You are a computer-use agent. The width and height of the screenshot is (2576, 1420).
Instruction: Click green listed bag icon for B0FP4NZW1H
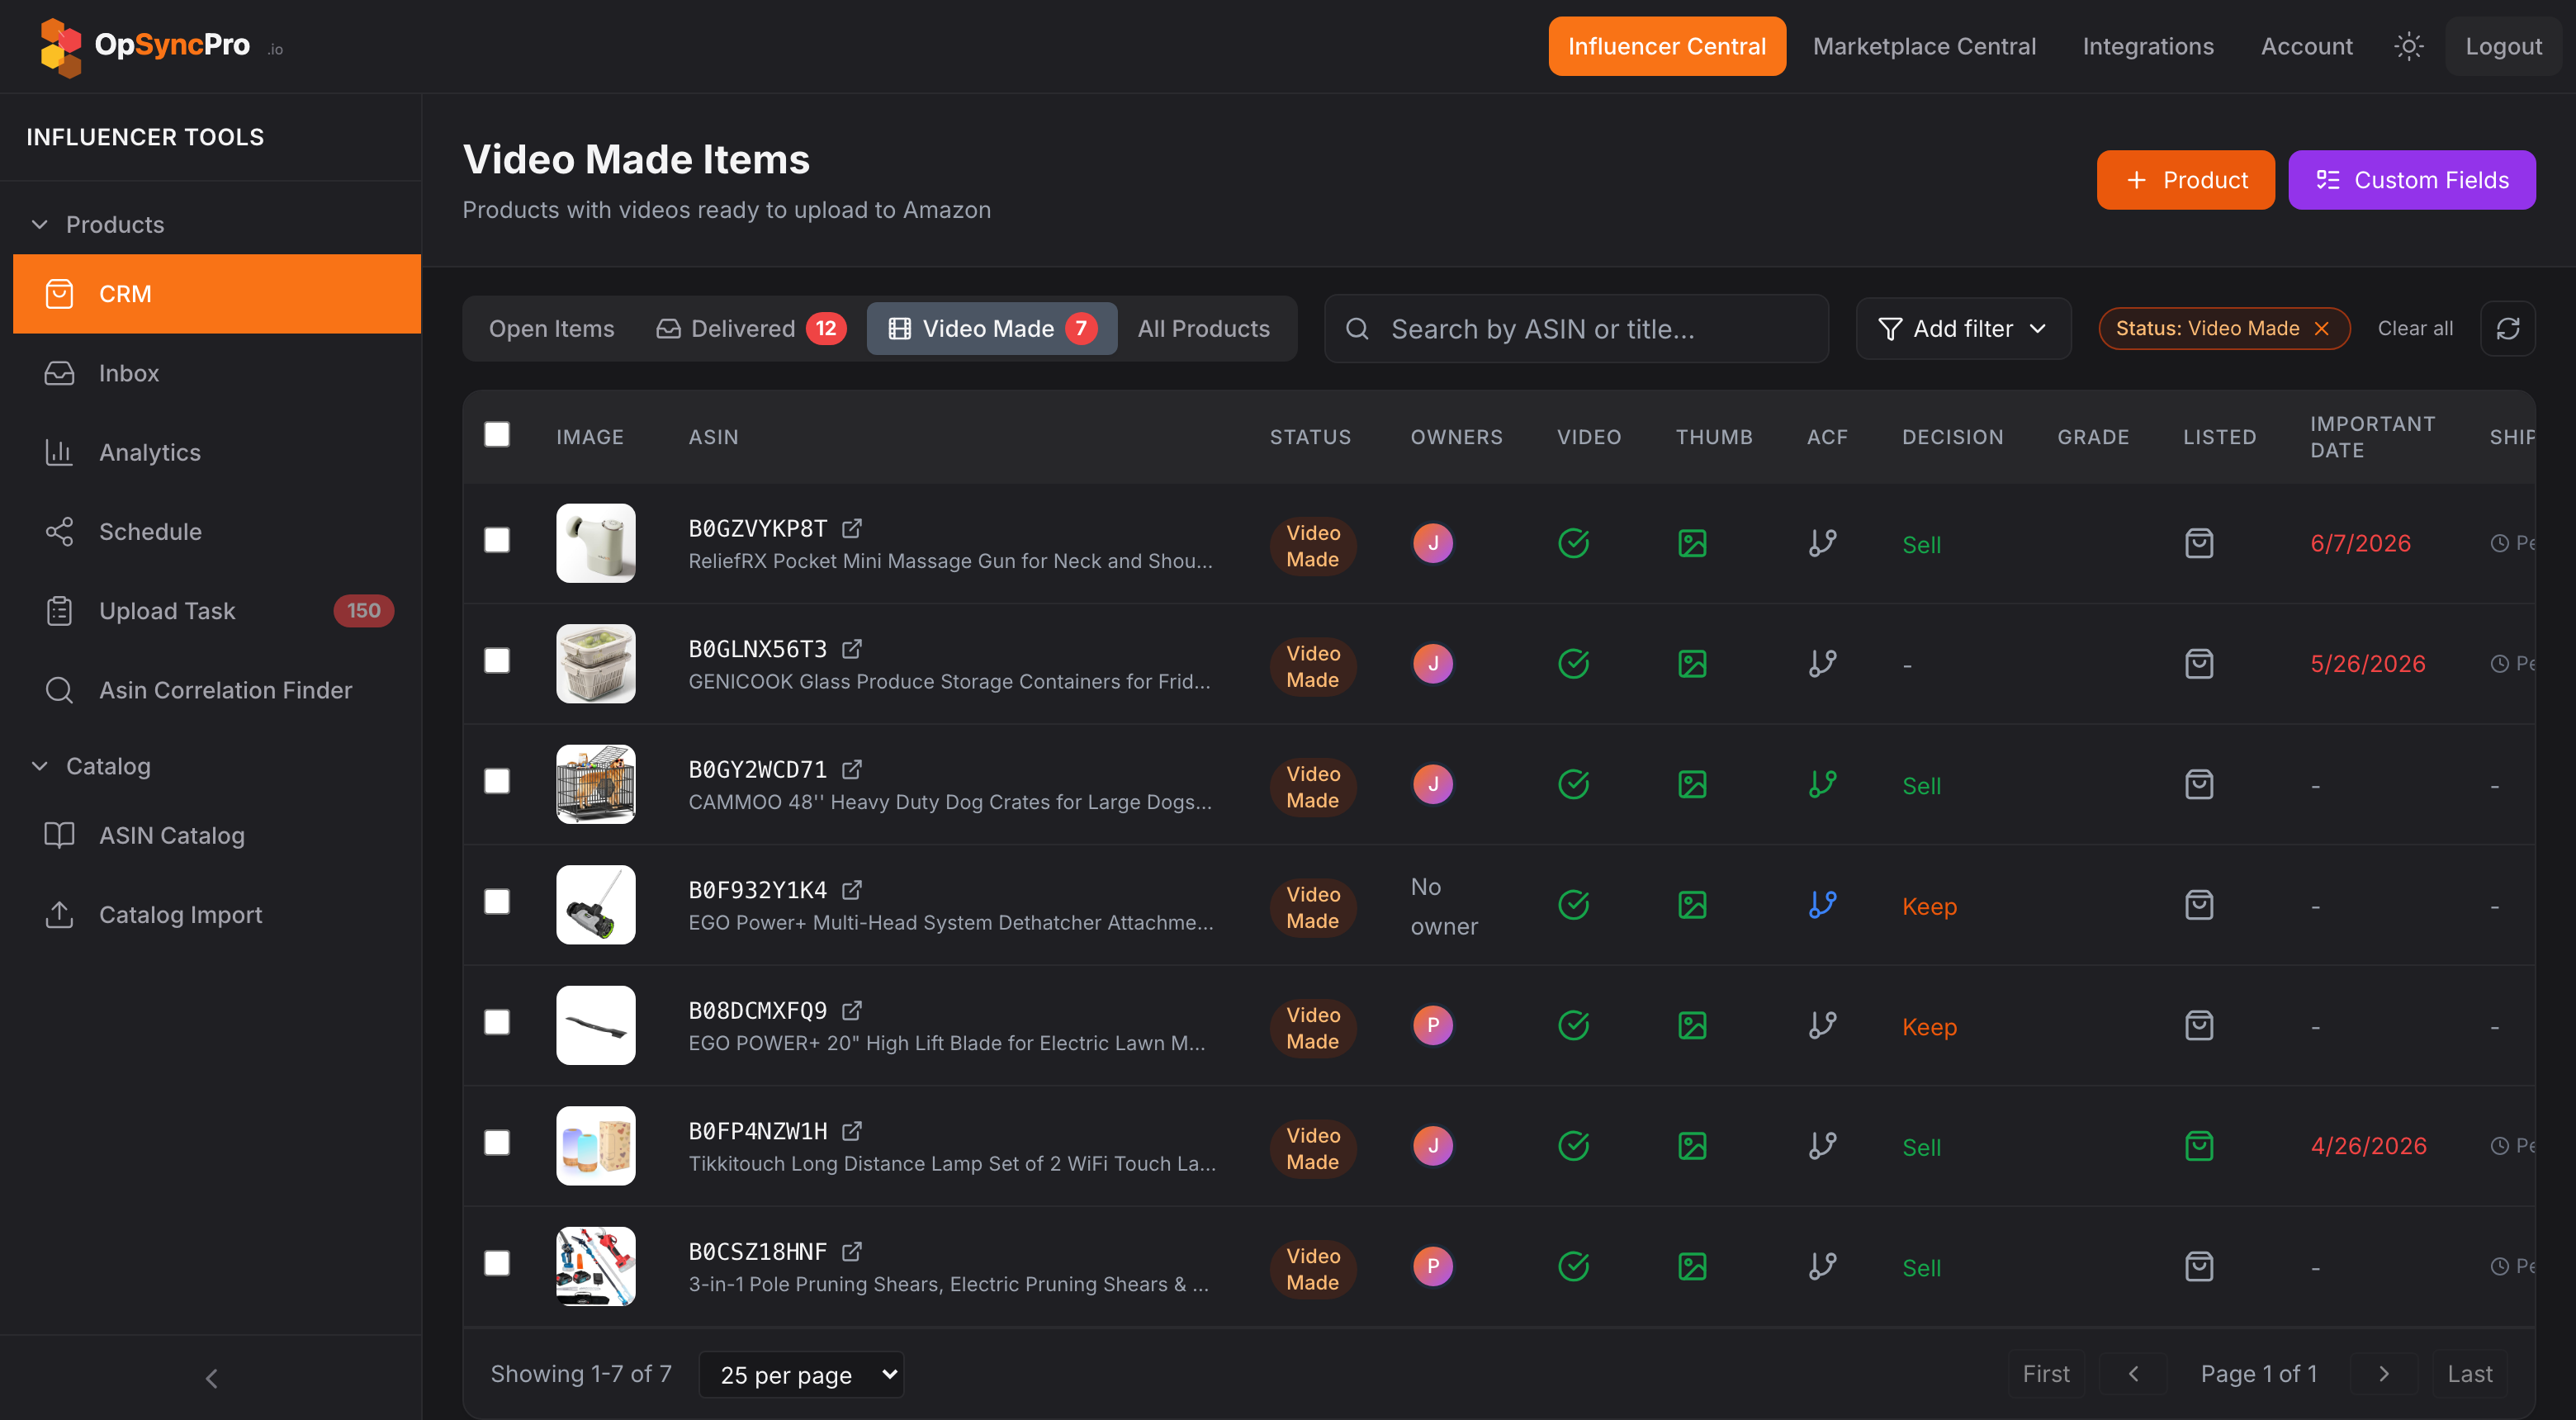[2199, 1146]
